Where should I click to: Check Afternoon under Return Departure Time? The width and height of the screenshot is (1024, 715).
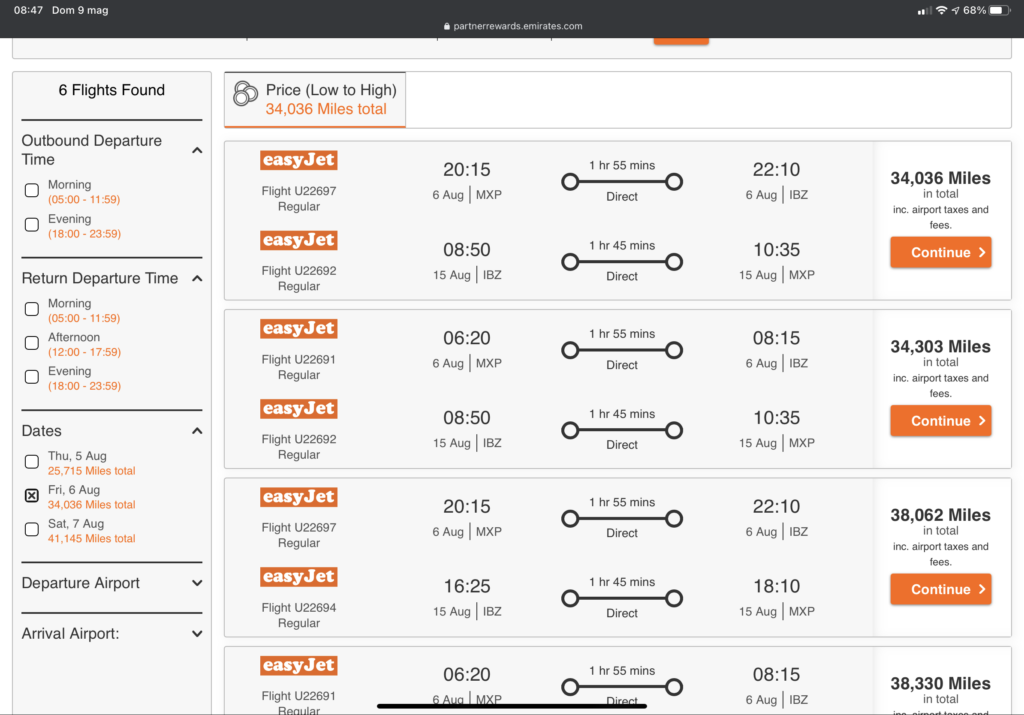[31, 343]
